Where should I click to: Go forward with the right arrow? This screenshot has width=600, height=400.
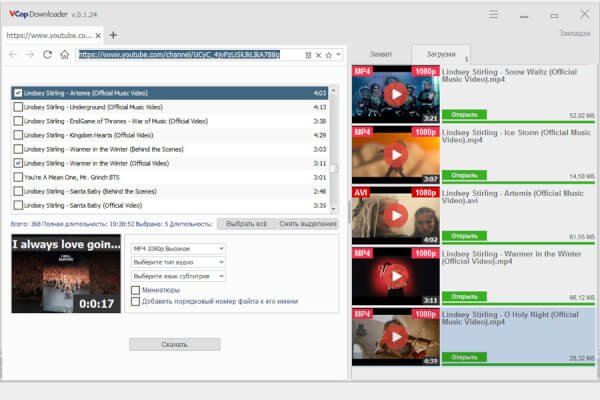click(29, 55)
